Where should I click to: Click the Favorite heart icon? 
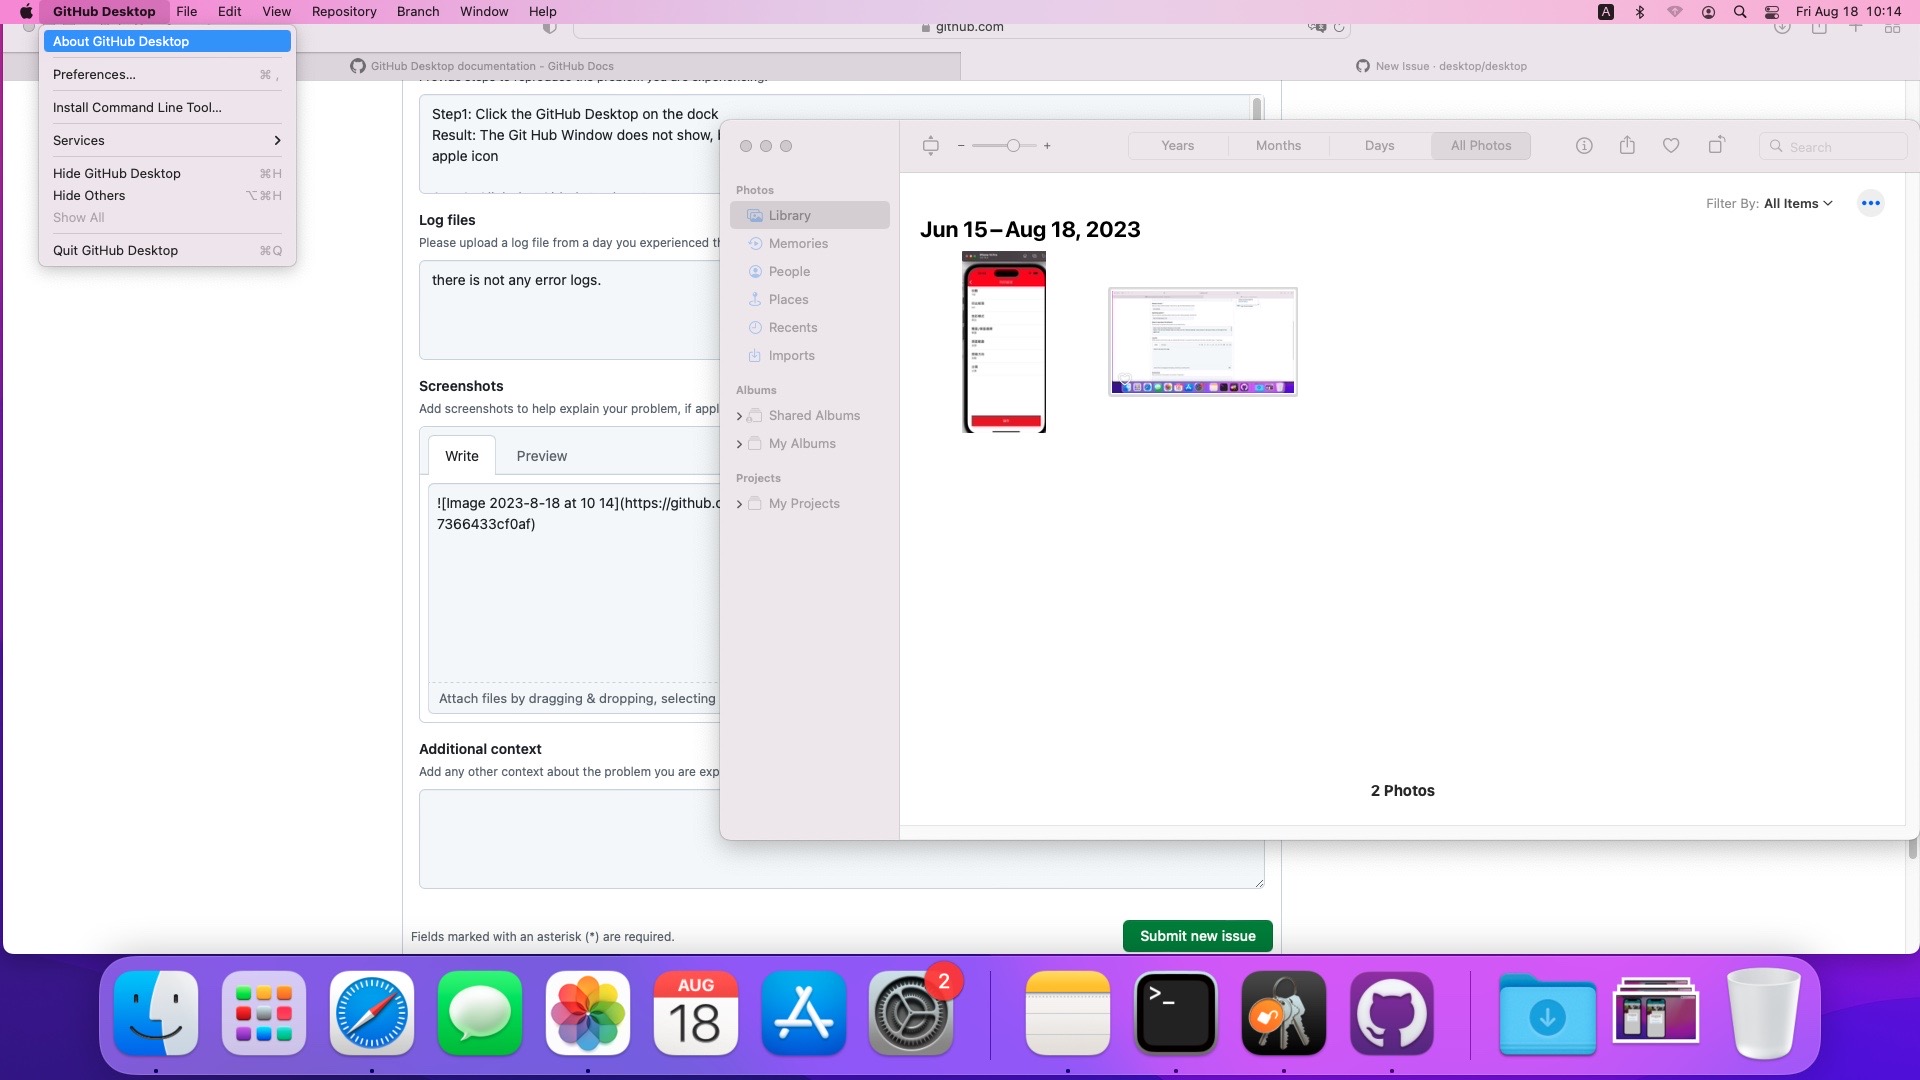[x=1671, y=146]
